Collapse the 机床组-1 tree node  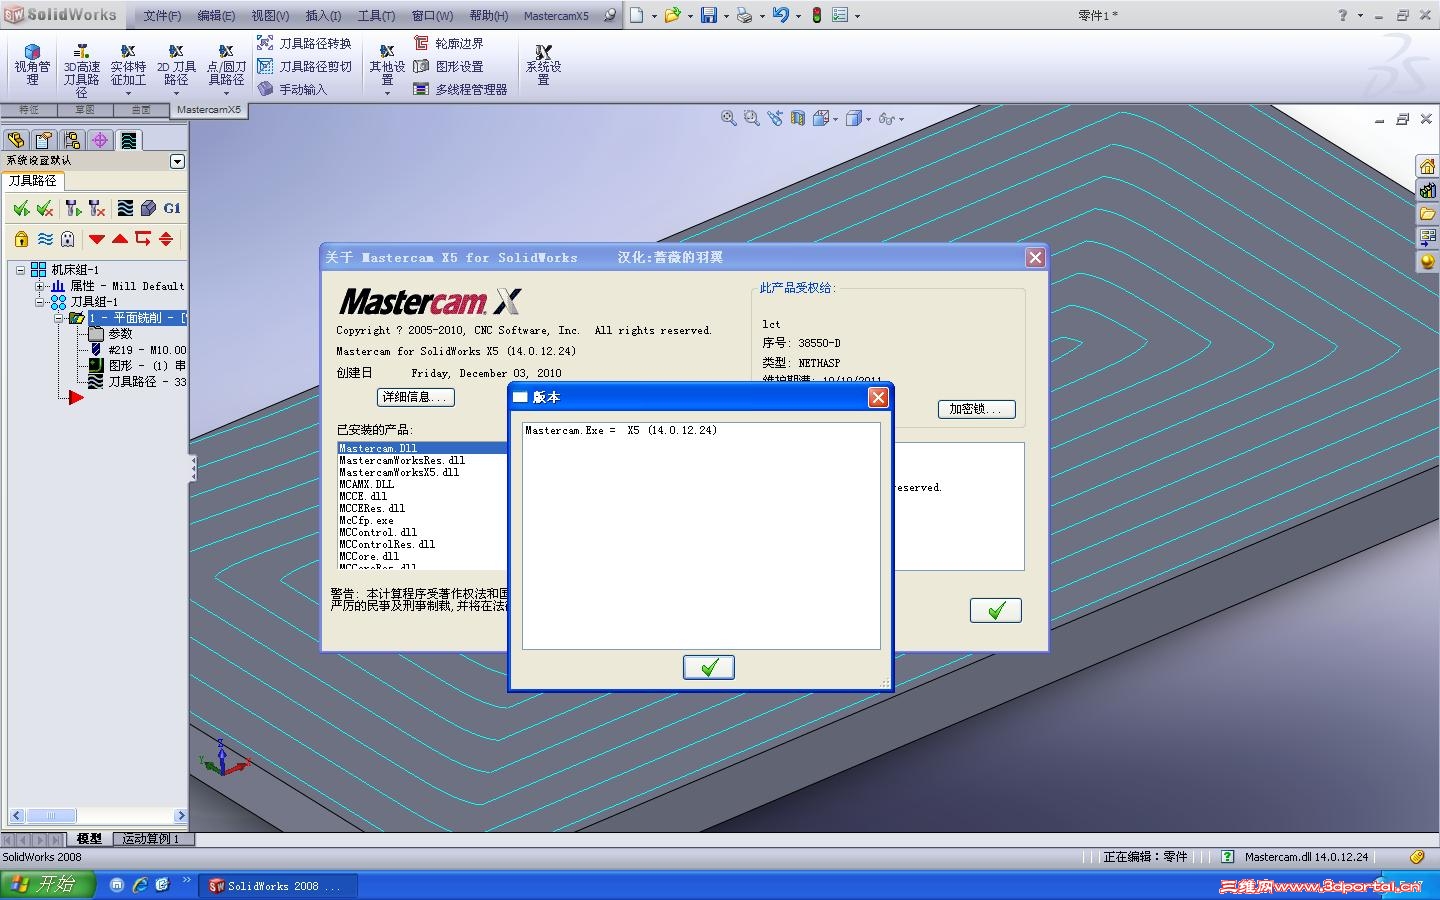pyautogui.click(x=20, y=270)
